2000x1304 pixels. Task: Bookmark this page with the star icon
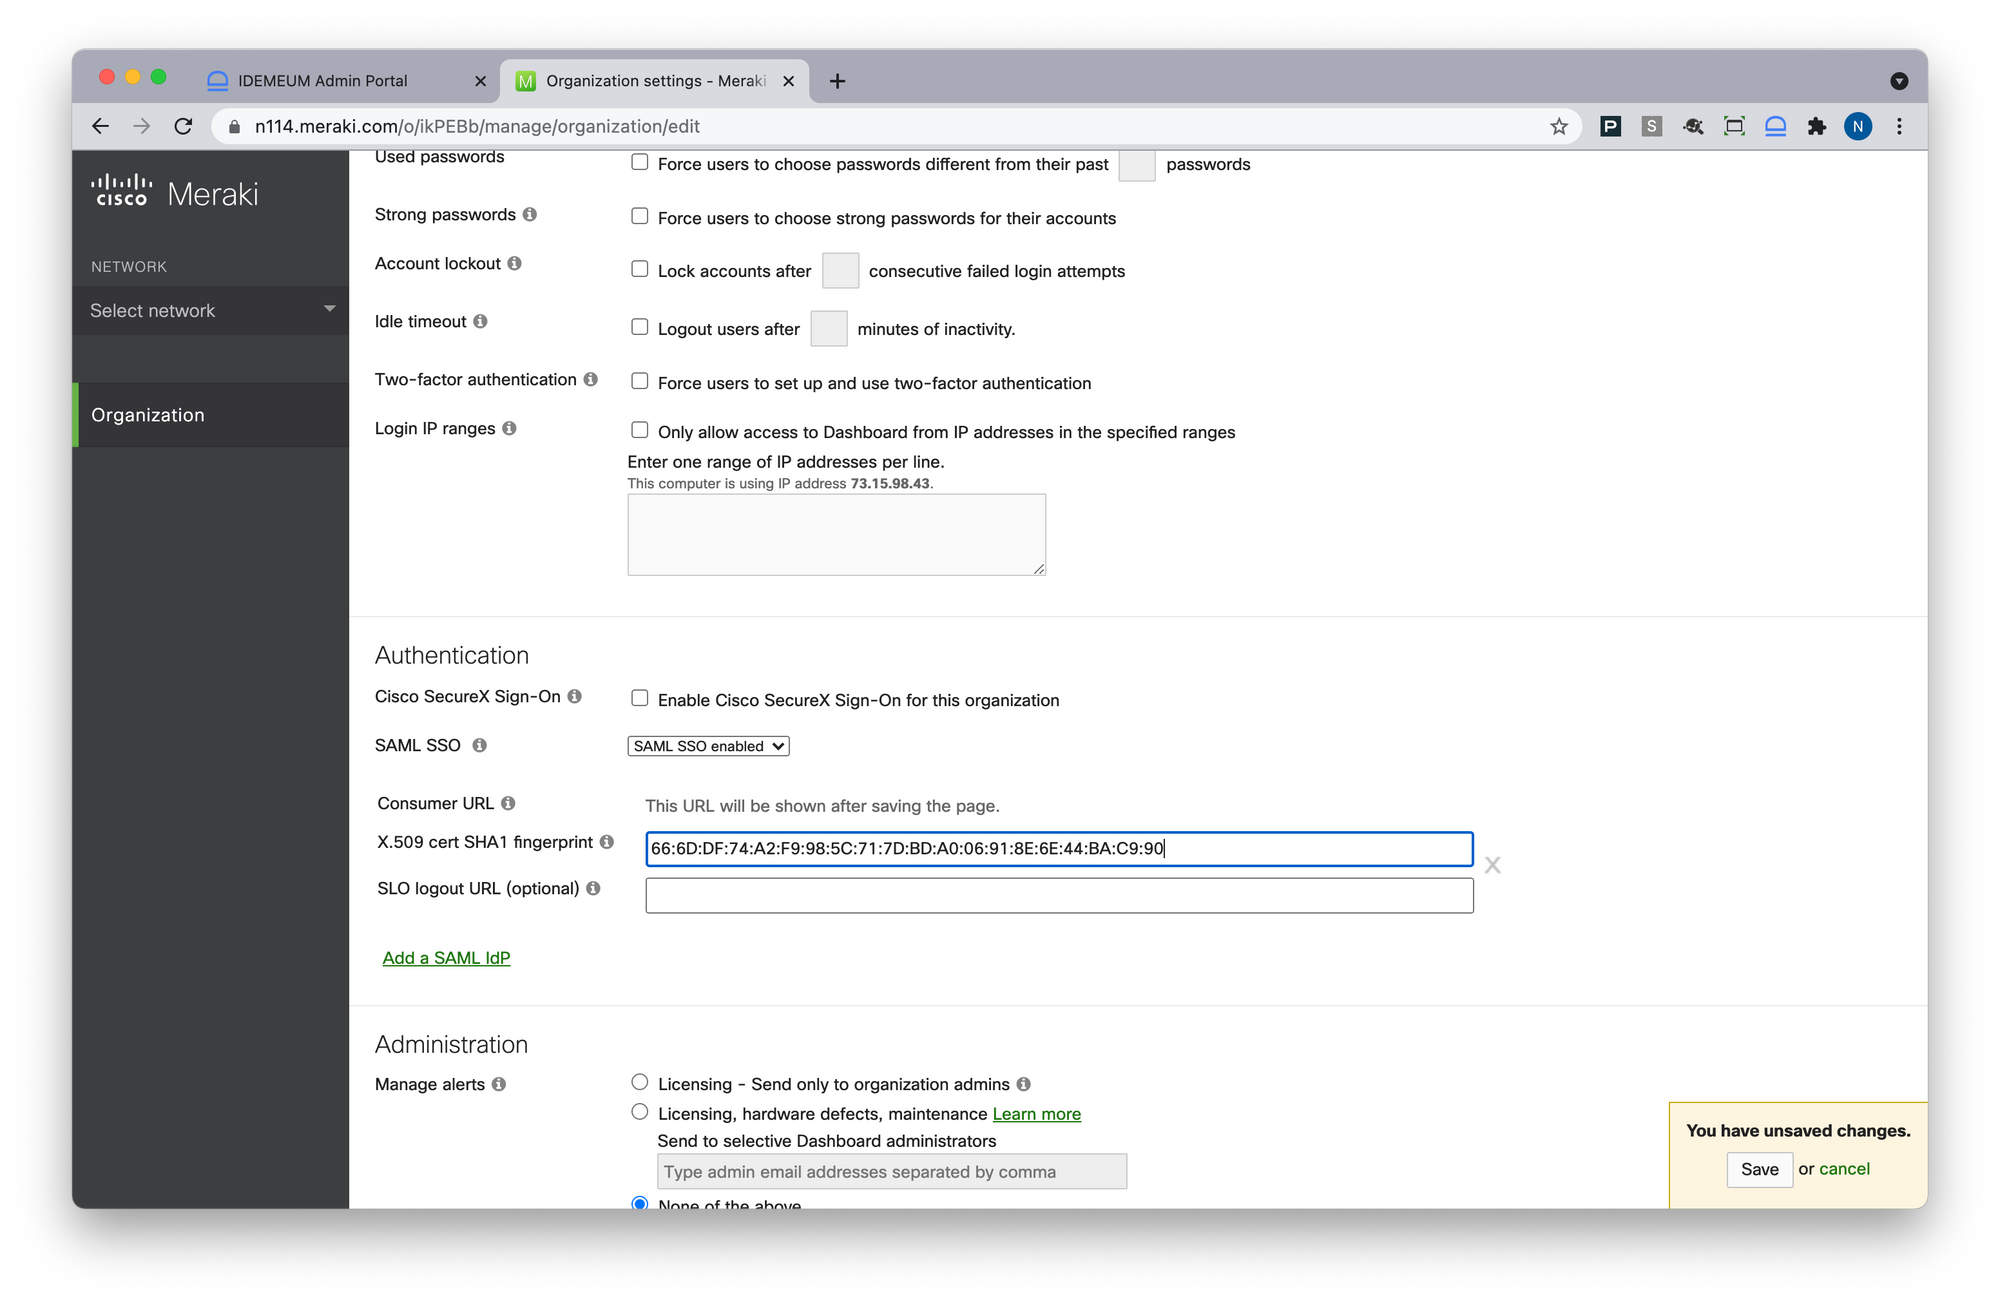tap(1558, 126)
